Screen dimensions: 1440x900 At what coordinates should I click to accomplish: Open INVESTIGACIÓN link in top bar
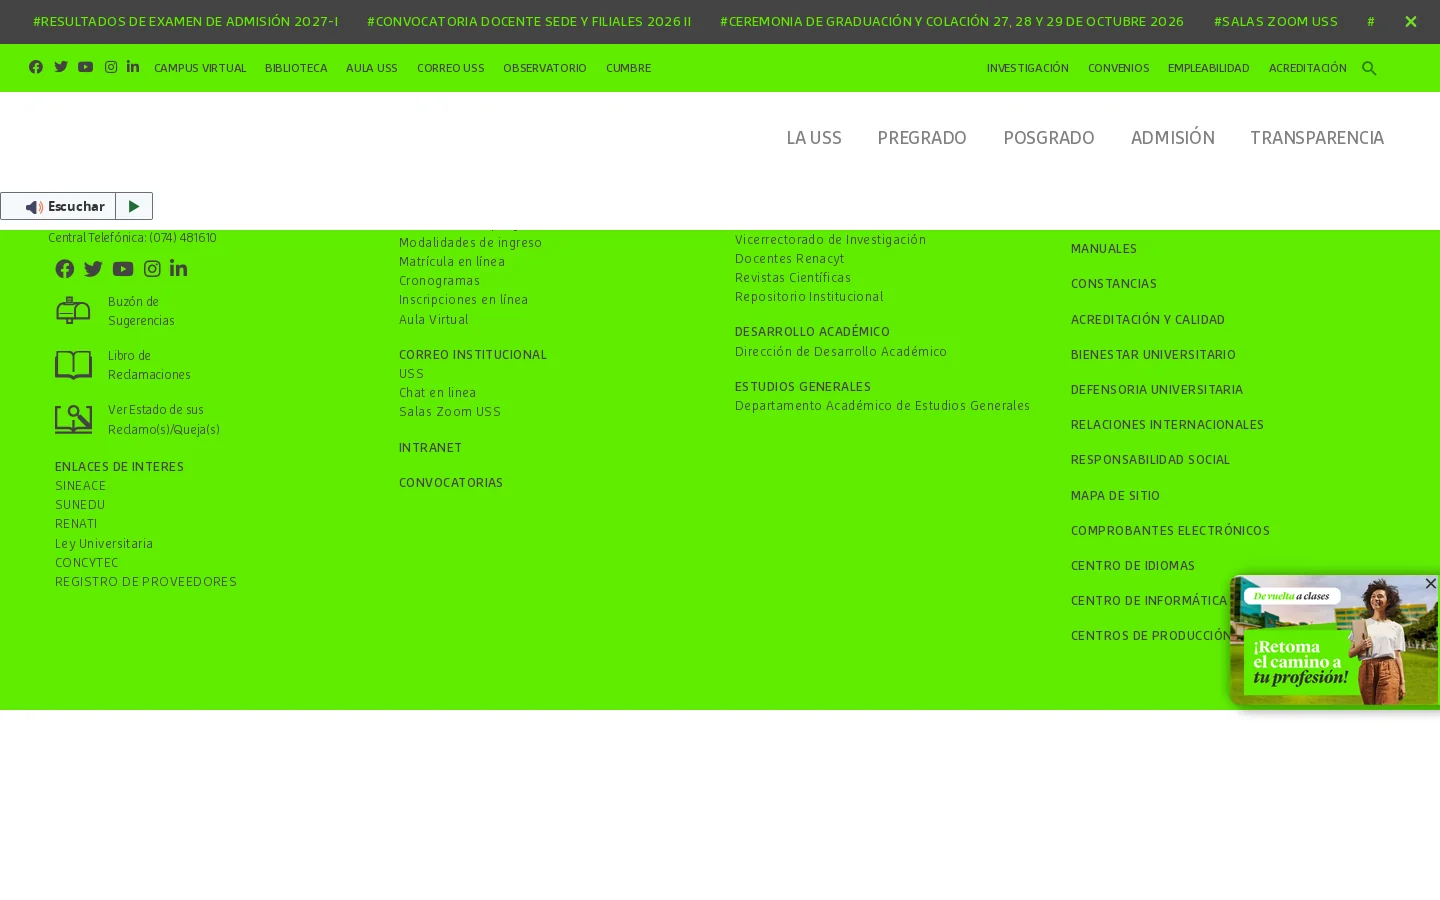(x=1027, y=68)
